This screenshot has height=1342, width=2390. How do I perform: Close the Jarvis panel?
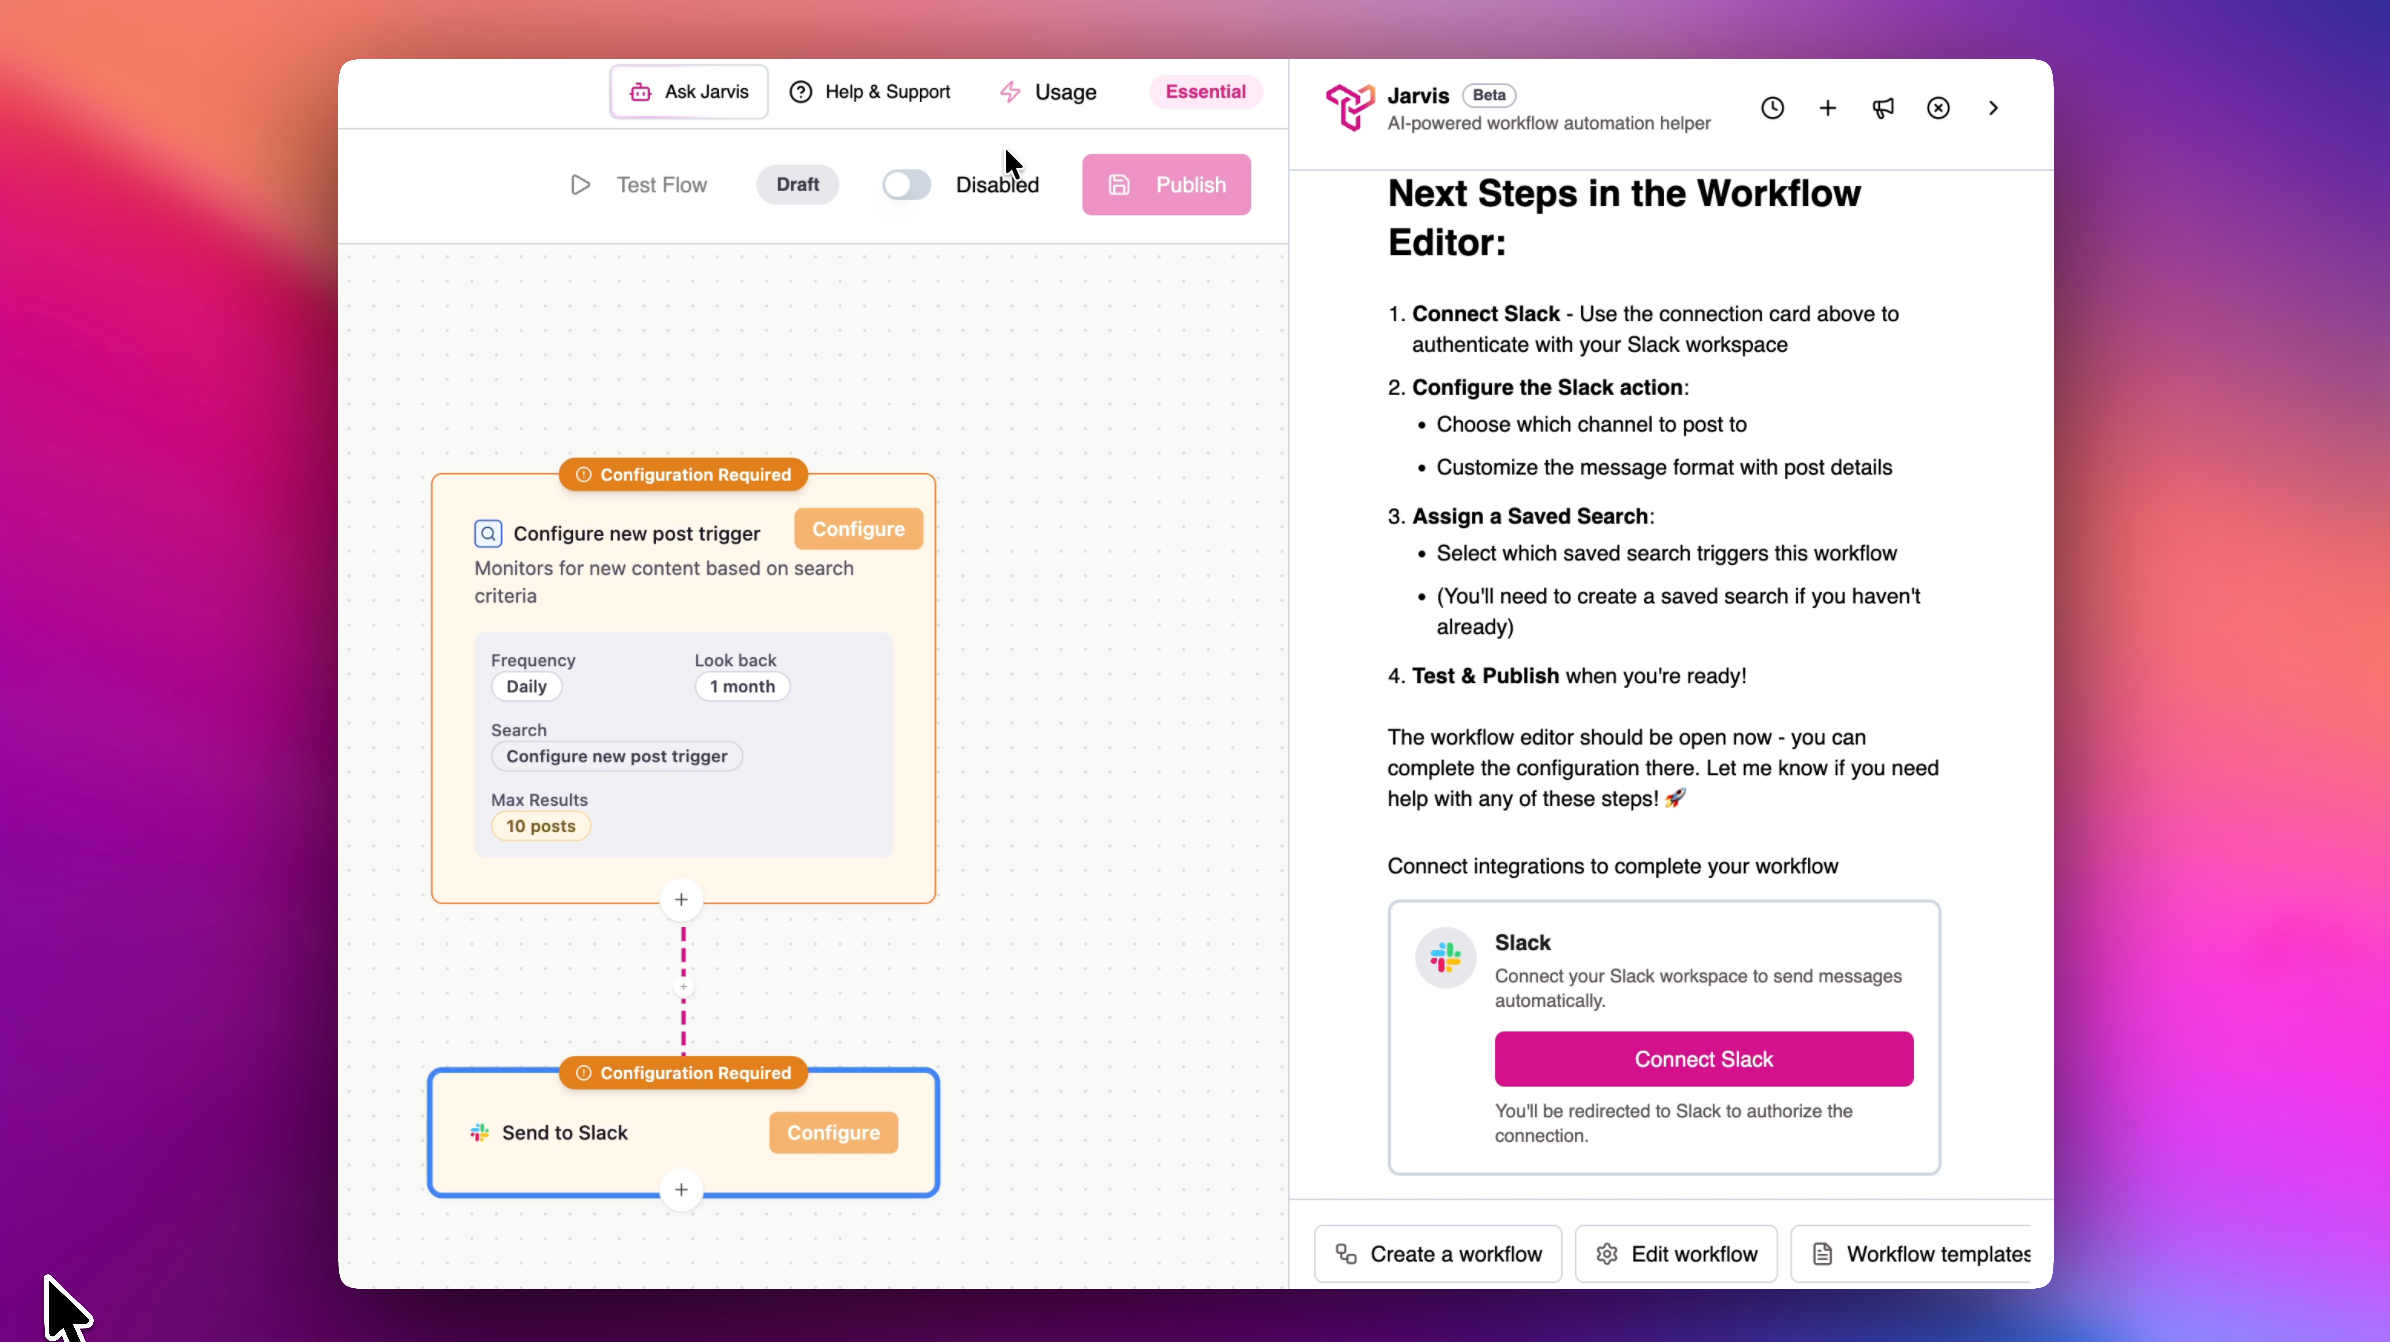(x=1938, y=108)
